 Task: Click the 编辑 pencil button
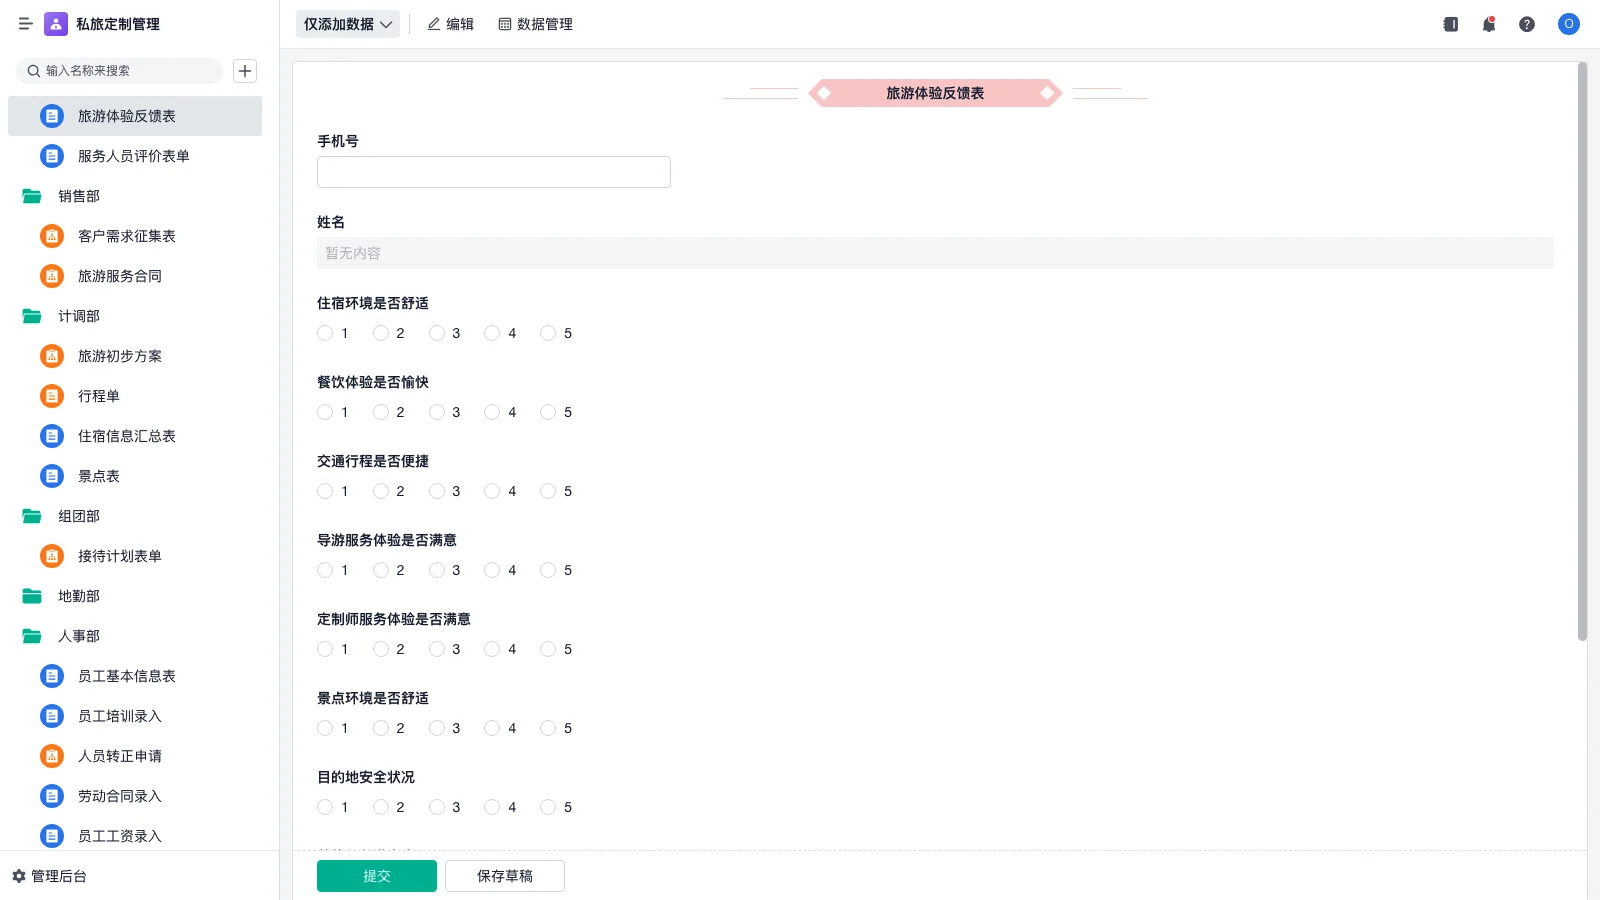pyautogui.click(x=451, y=24)
